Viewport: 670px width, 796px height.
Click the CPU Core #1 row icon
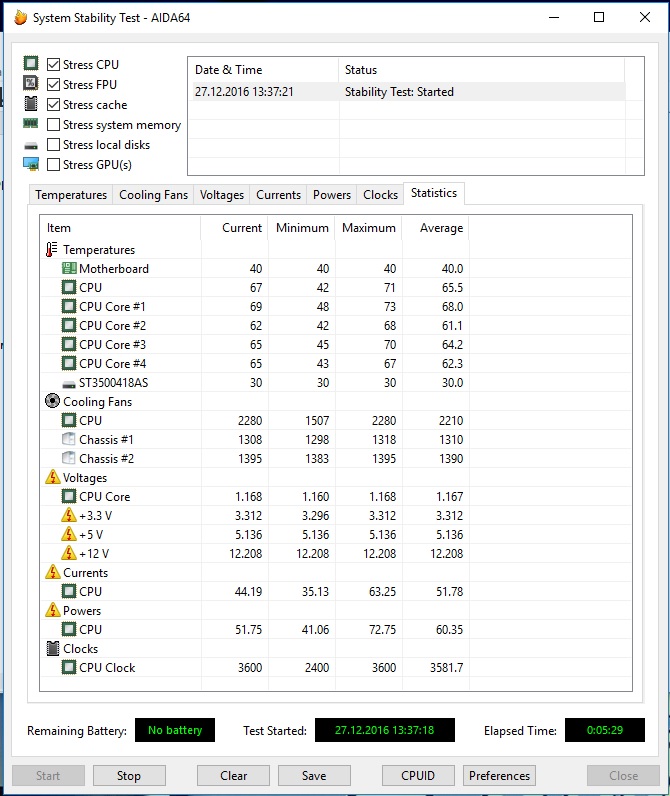(x=69, y=307)
